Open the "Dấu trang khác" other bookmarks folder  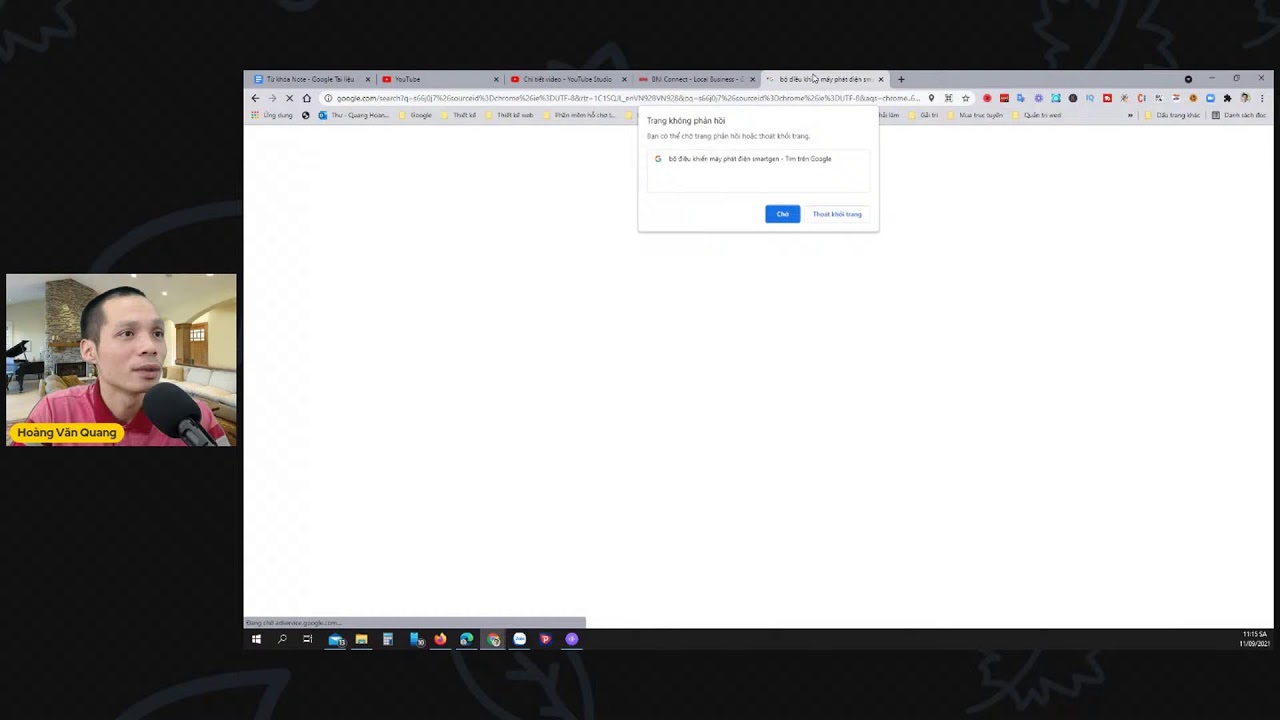coord(1173,115)
